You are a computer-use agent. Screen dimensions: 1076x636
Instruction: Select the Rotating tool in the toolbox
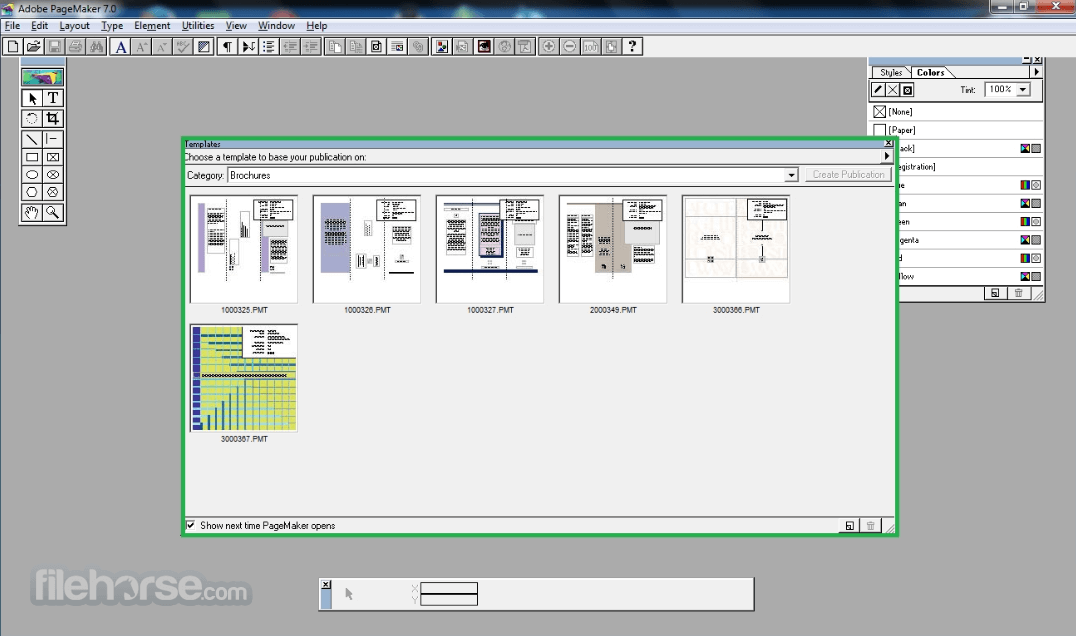click(x=32, y=119)
